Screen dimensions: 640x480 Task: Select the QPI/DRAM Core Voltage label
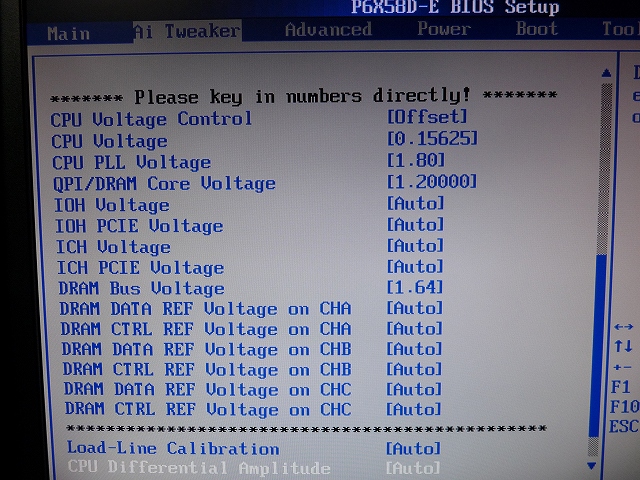pyautogui.click(x=164, y=184)
